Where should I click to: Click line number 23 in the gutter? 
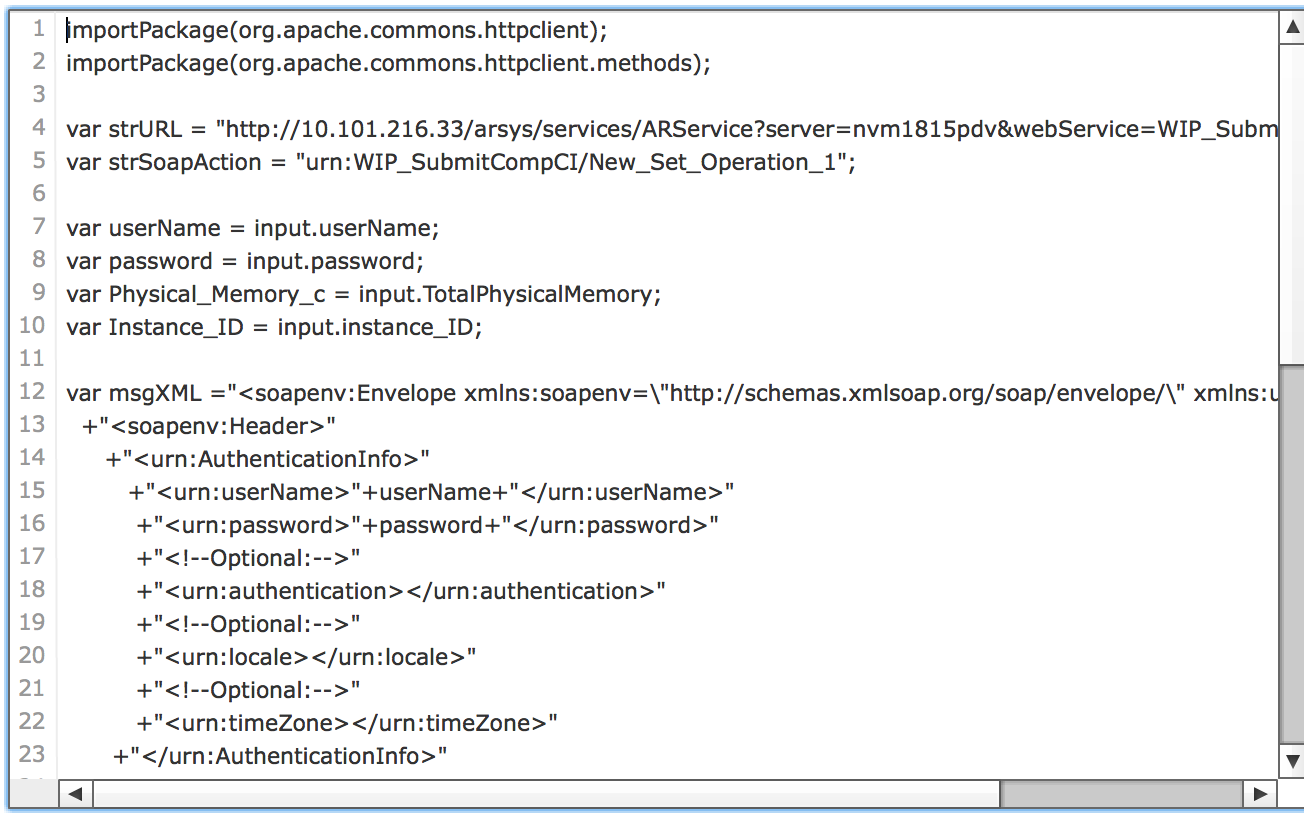(33, 755)
